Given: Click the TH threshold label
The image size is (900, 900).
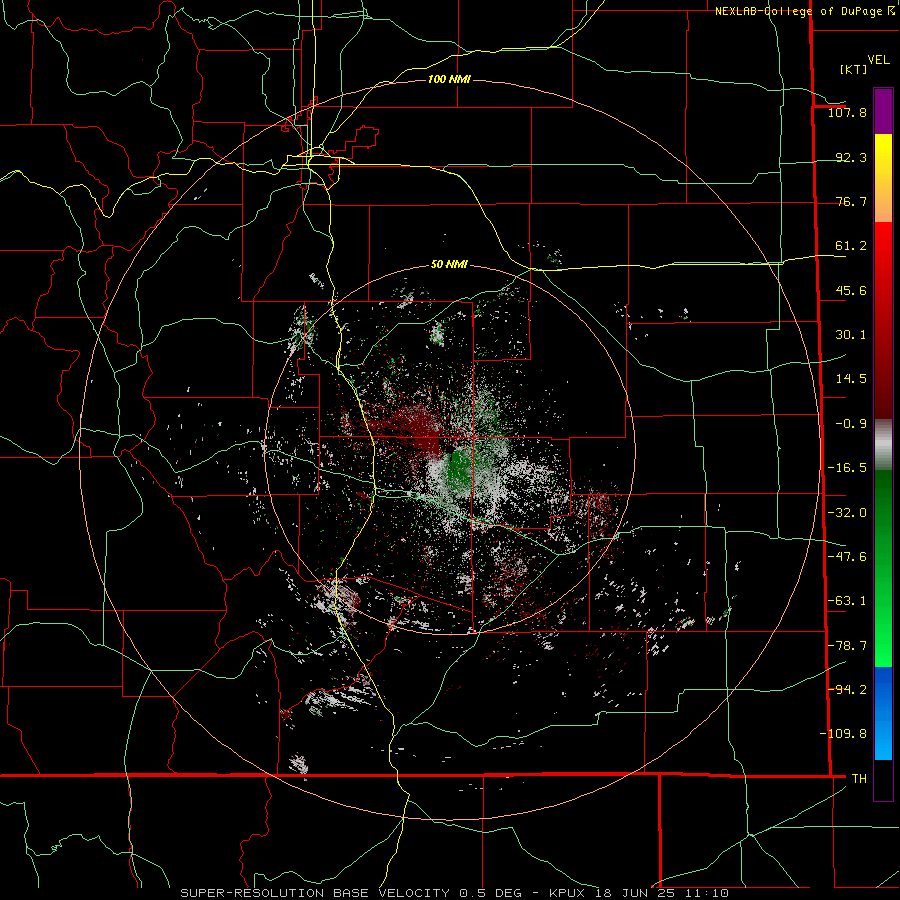Looking at the screenshot, I should pyautogui.click(x=859, y=778).
